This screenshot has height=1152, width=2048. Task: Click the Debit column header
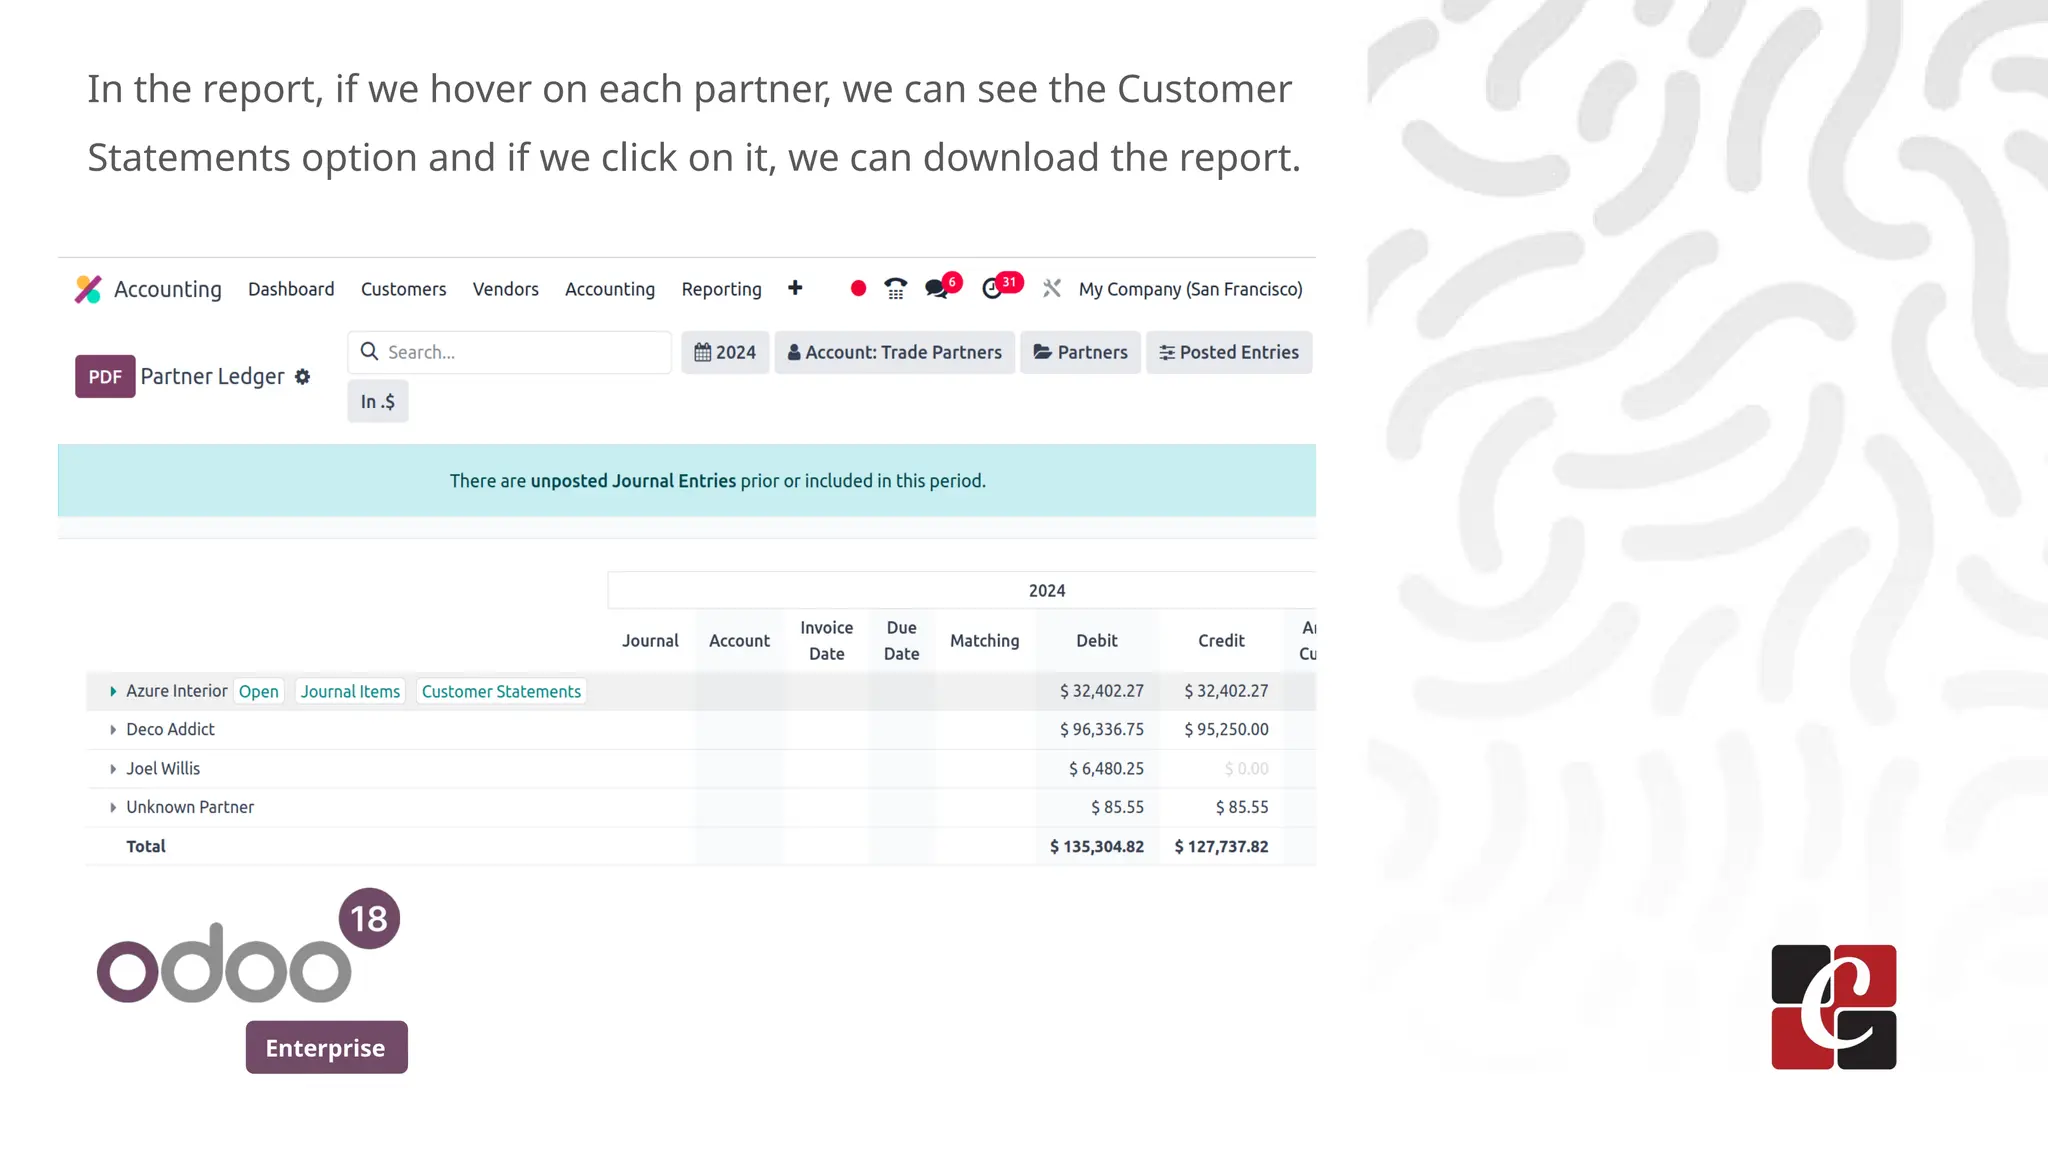1097,641
